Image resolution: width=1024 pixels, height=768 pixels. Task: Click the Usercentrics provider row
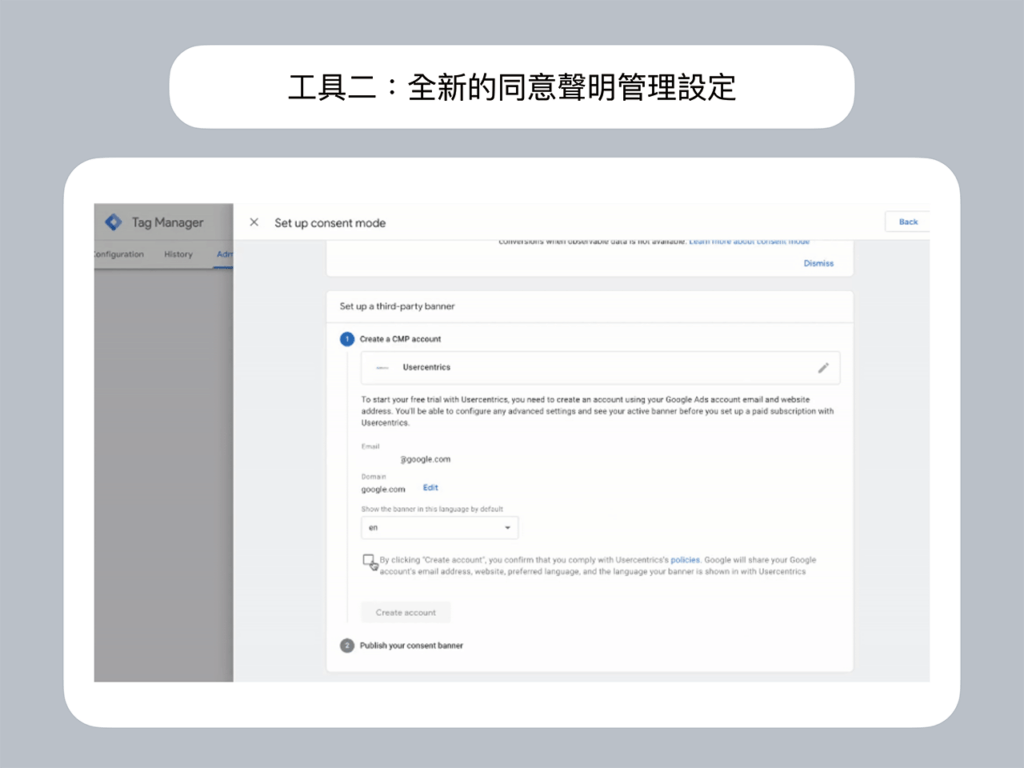[x=600, y=368]
